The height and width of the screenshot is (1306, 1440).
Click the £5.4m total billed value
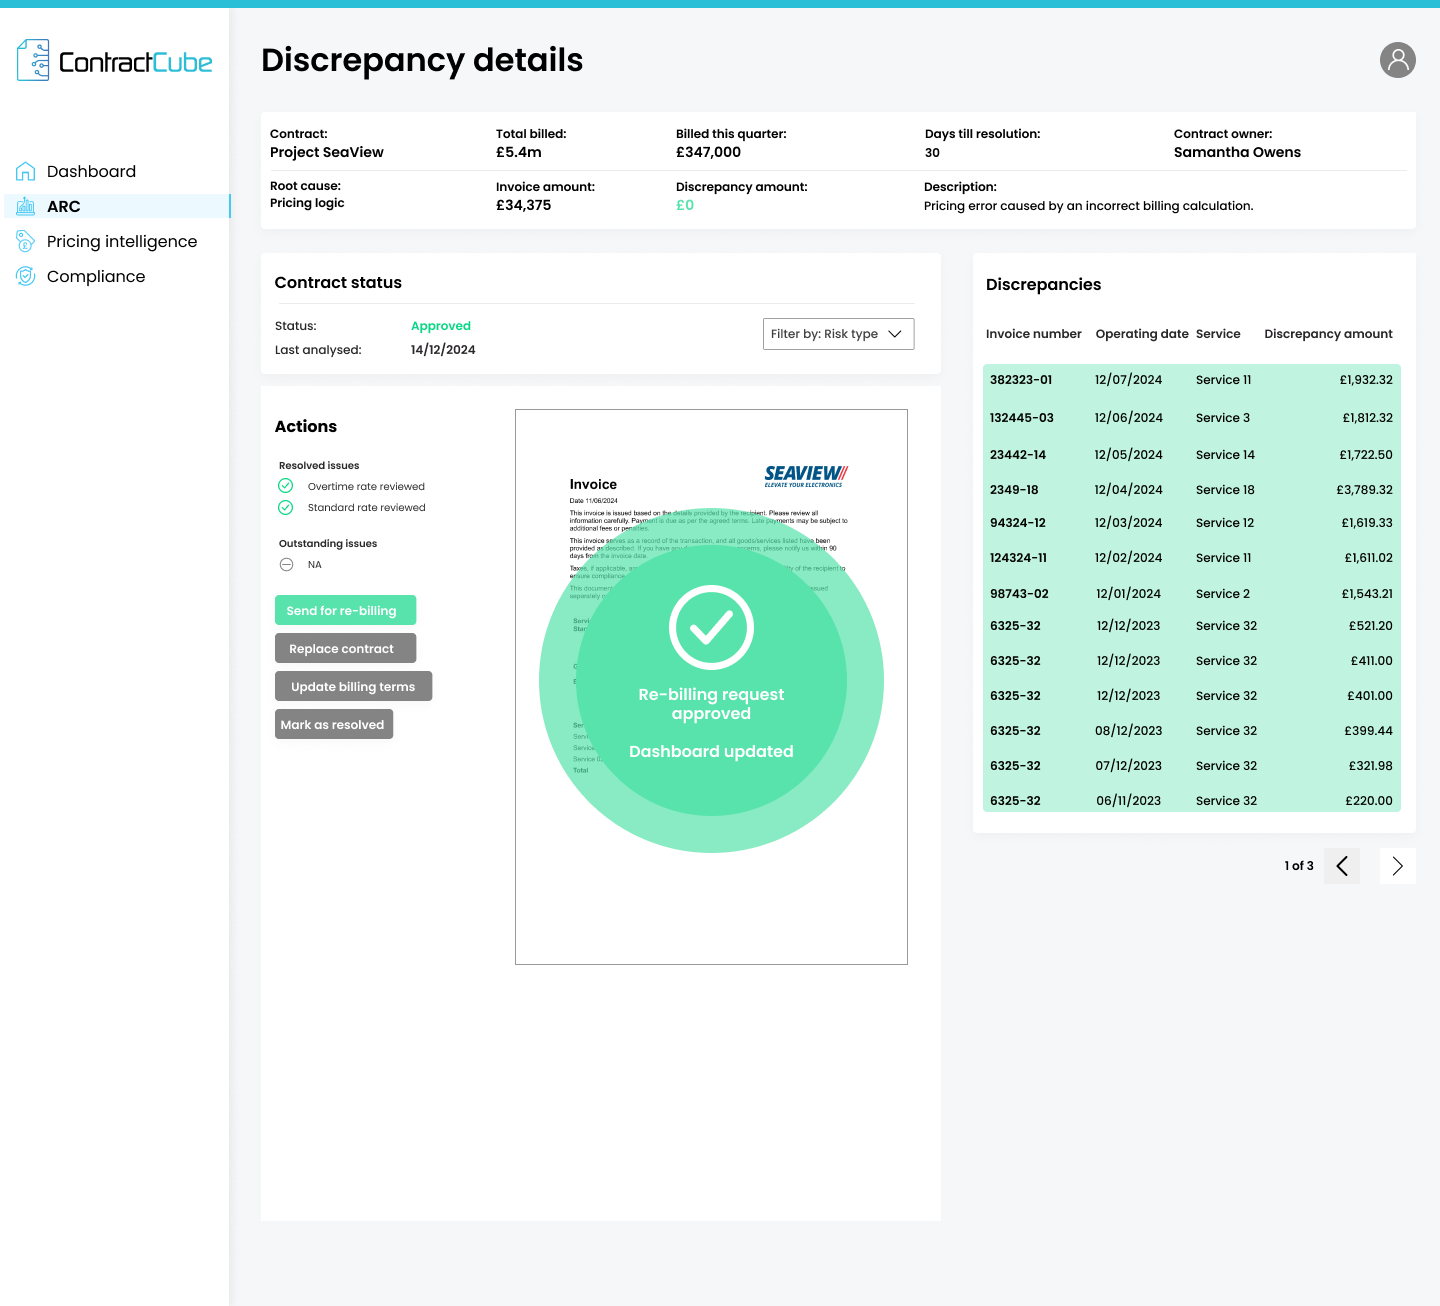tap(519, 152)
